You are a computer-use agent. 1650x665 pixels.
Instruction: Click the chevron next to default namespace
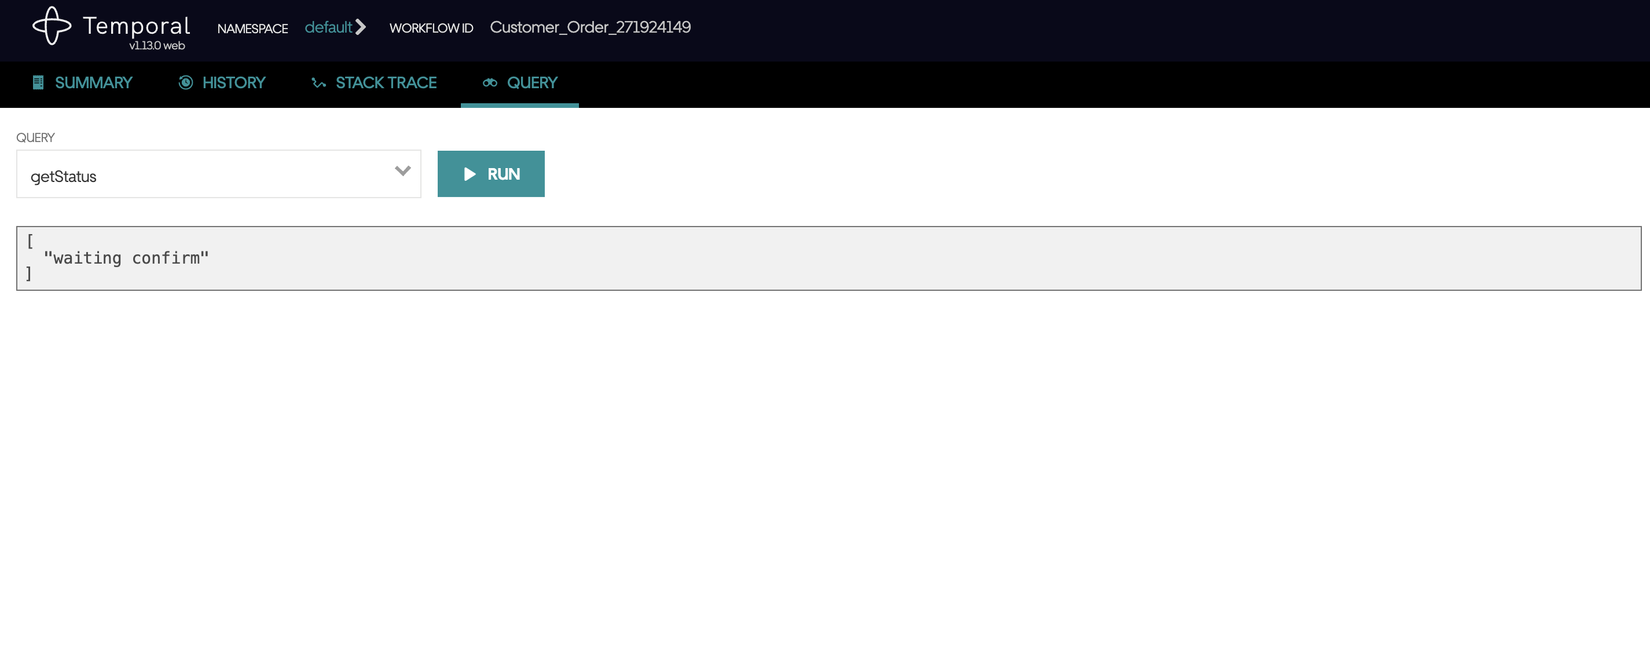[361, 27]
